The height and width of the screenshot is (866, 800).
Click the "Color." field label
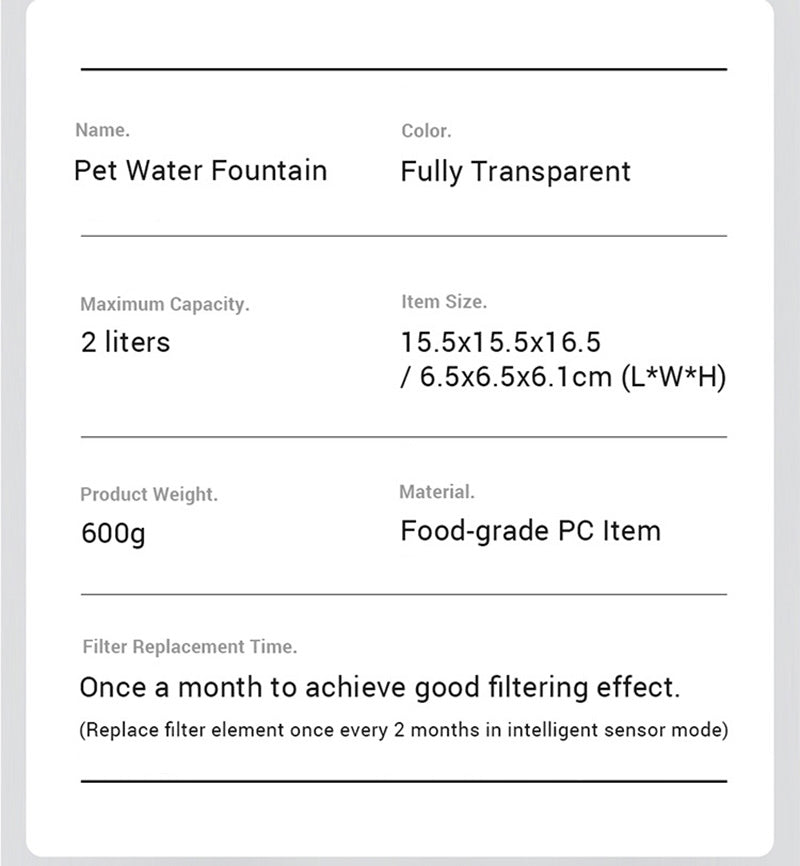[x=426, y=130]
